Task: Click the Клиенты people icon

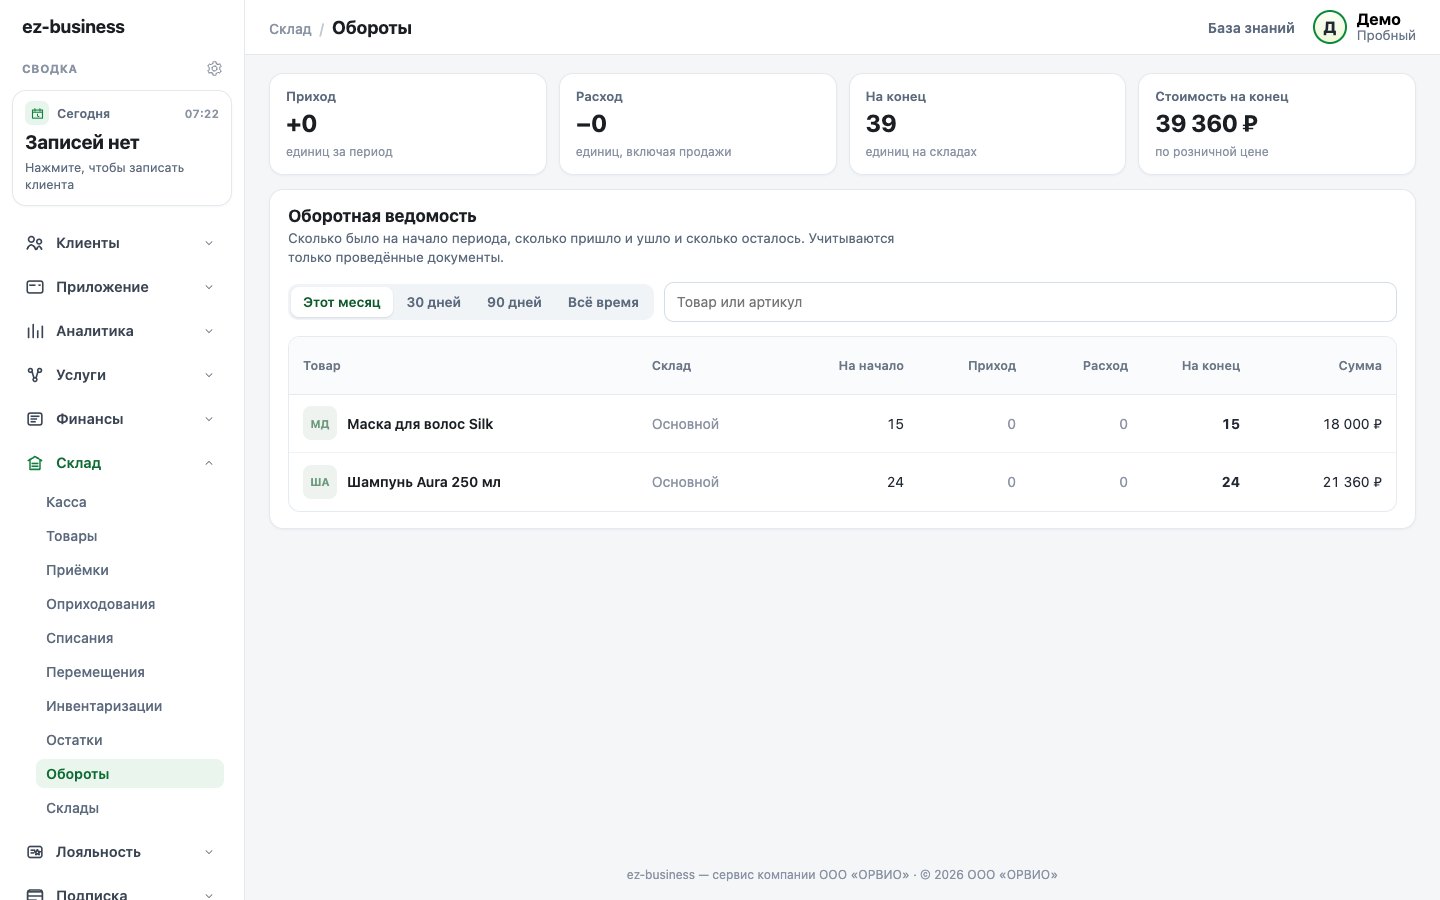Action: [35, 243]
